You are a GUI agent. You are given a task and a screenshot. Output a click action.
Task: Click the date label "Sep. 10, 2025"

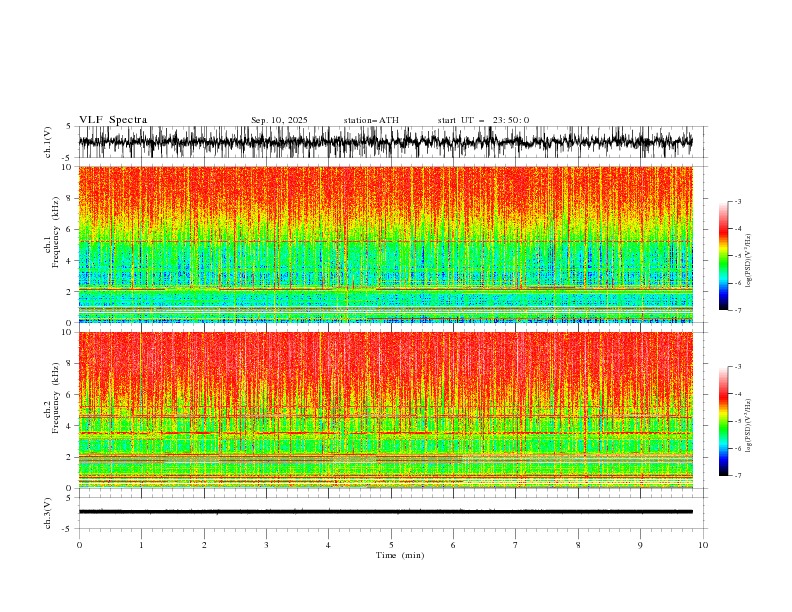(279, 120)
